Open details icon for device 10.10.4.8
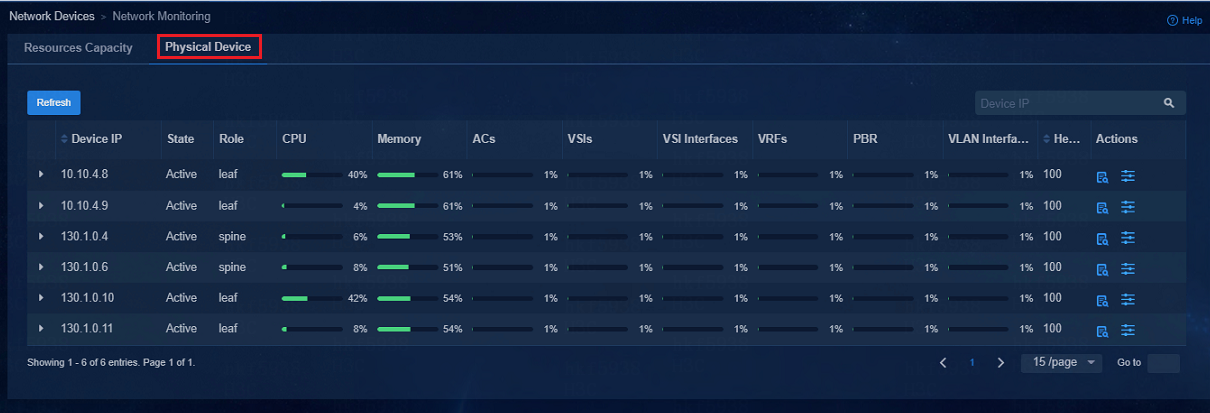The image size is (1210, 413). 1102,177
